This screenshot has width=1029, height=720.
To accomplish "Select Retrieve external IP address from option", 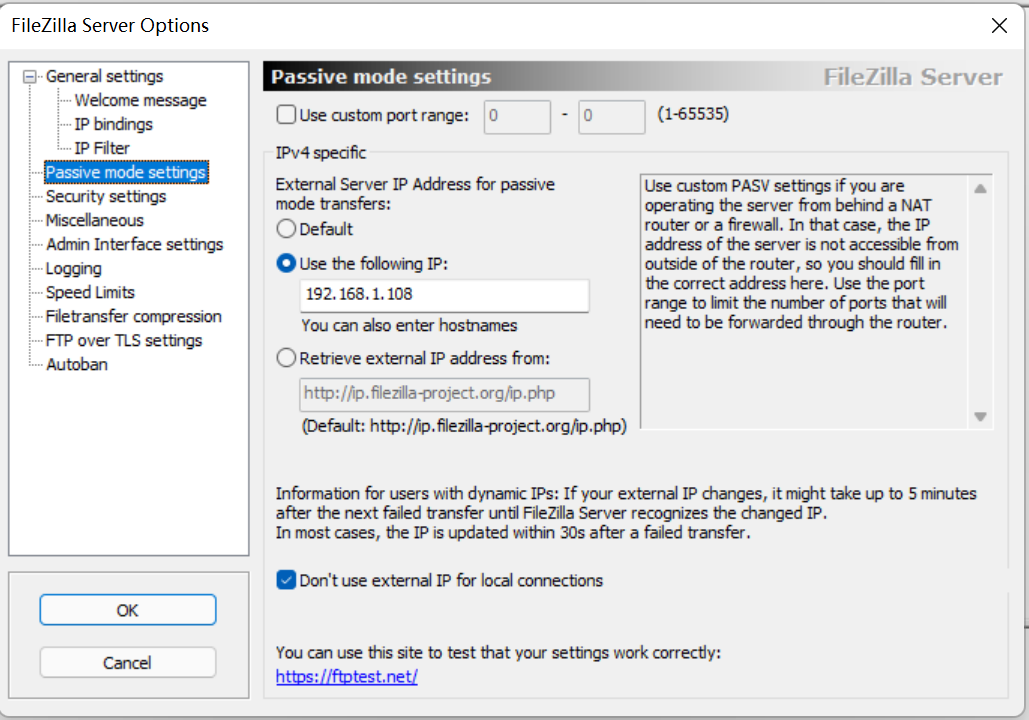I will click(286, 358).
